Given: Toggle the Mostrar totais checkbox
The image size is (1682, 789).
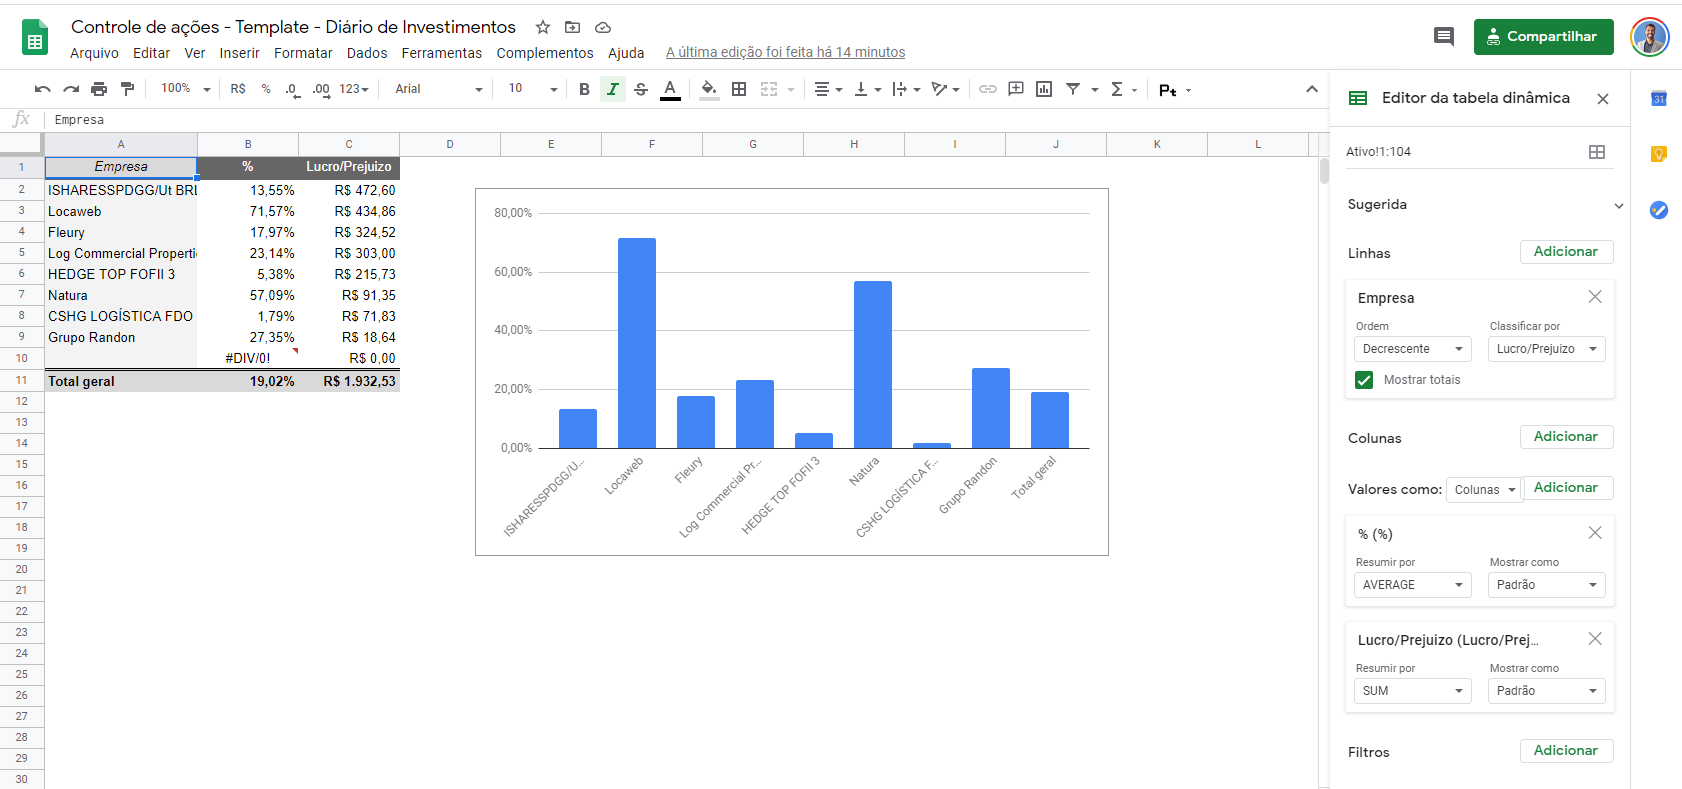Looking at the screenshot, I should (x=1364, y=380).
